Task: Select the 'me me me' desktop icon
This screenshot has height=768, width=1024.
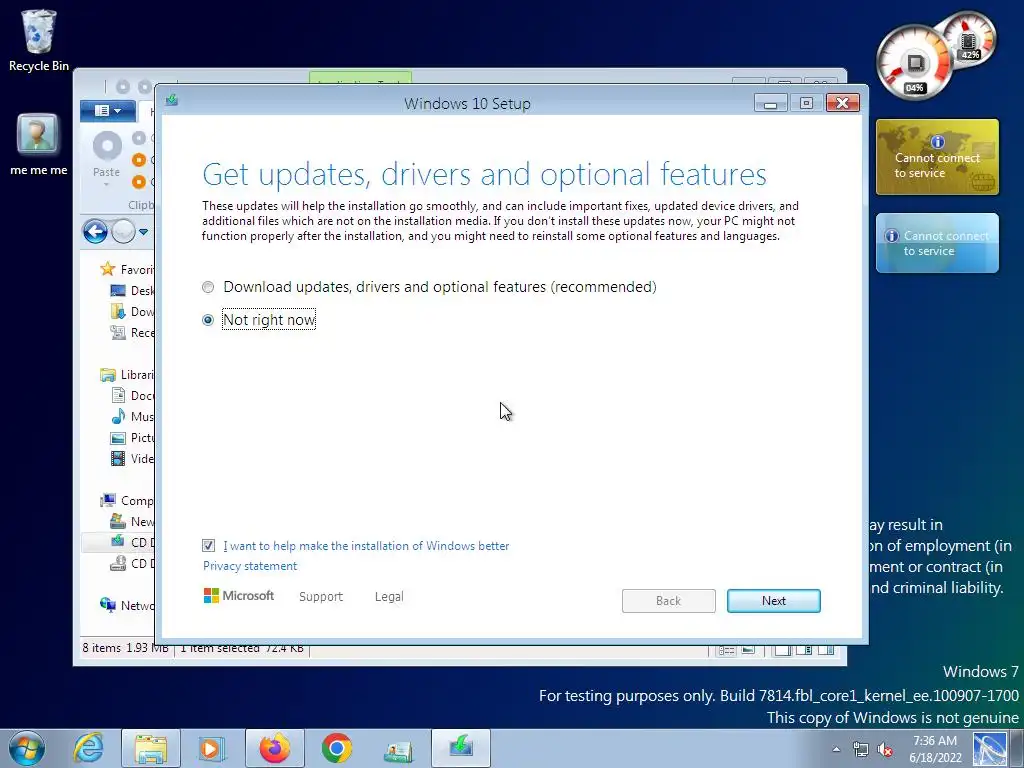Action: point(39,144)
